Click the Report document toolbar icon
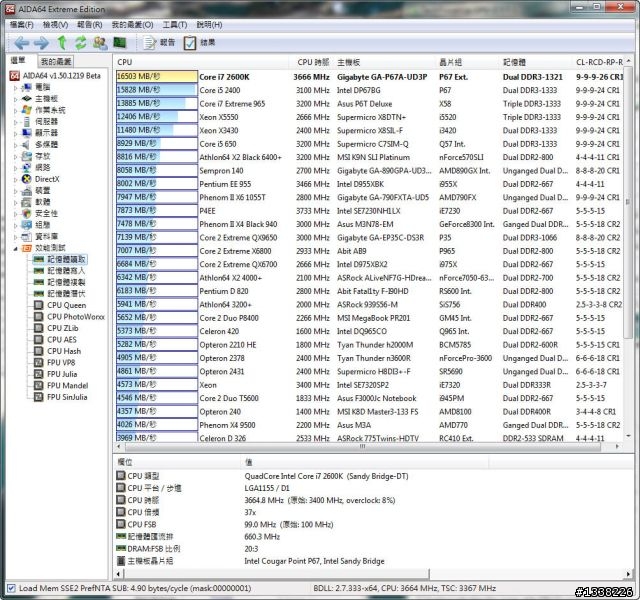The width and height of the screenshot is (640, 600). tap(149, 43)
